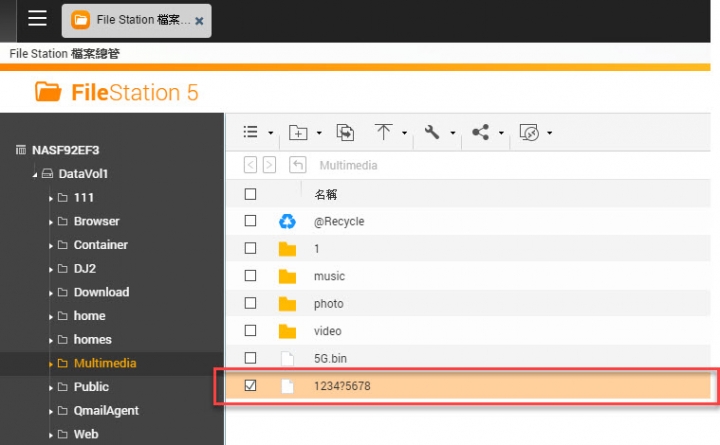The image size is (720, 445).
Task: Expand the 111 folder node
Action: point(51,198)
